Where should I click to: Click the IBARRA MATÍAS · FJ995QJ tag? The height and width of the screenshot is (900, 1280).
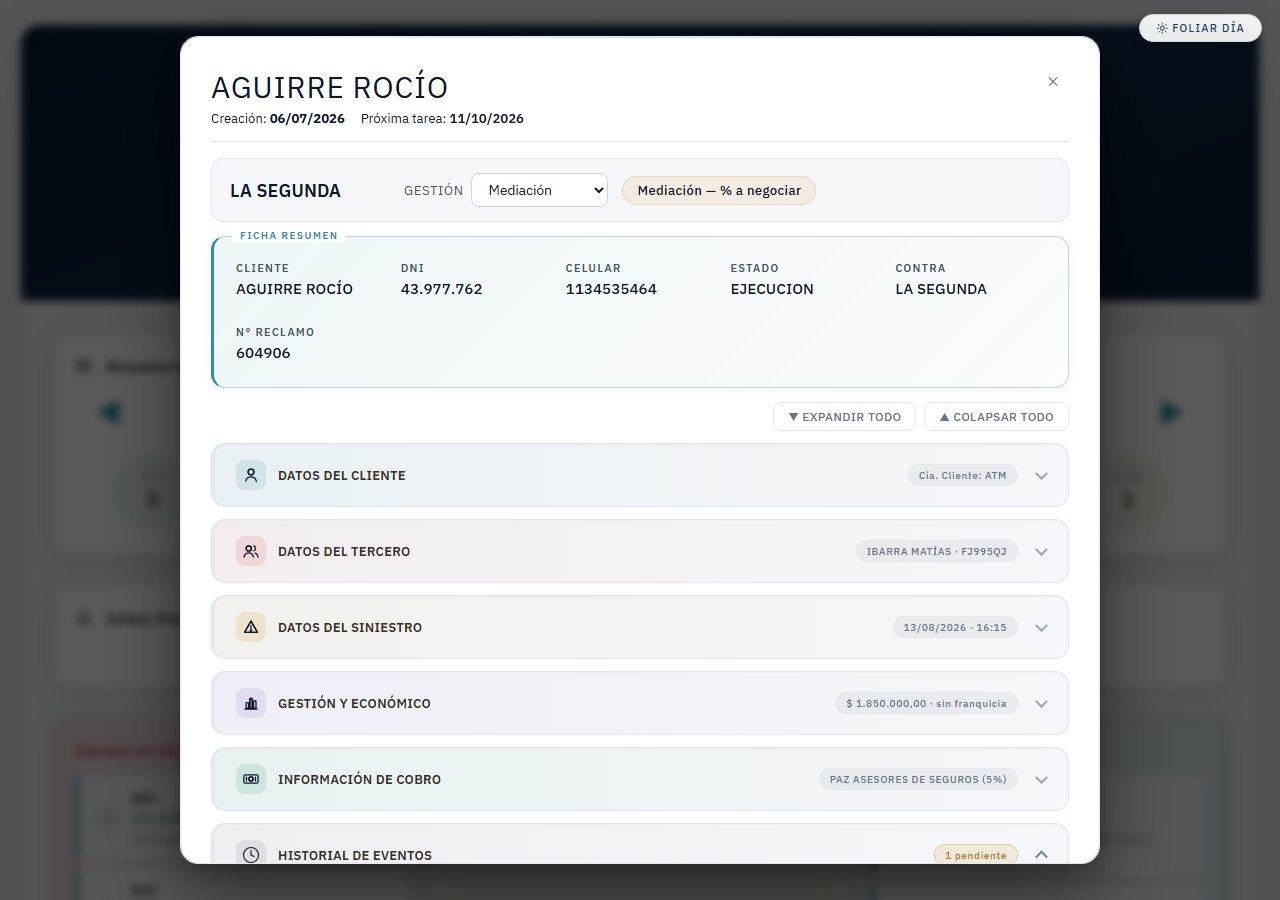tap(937, 551)
